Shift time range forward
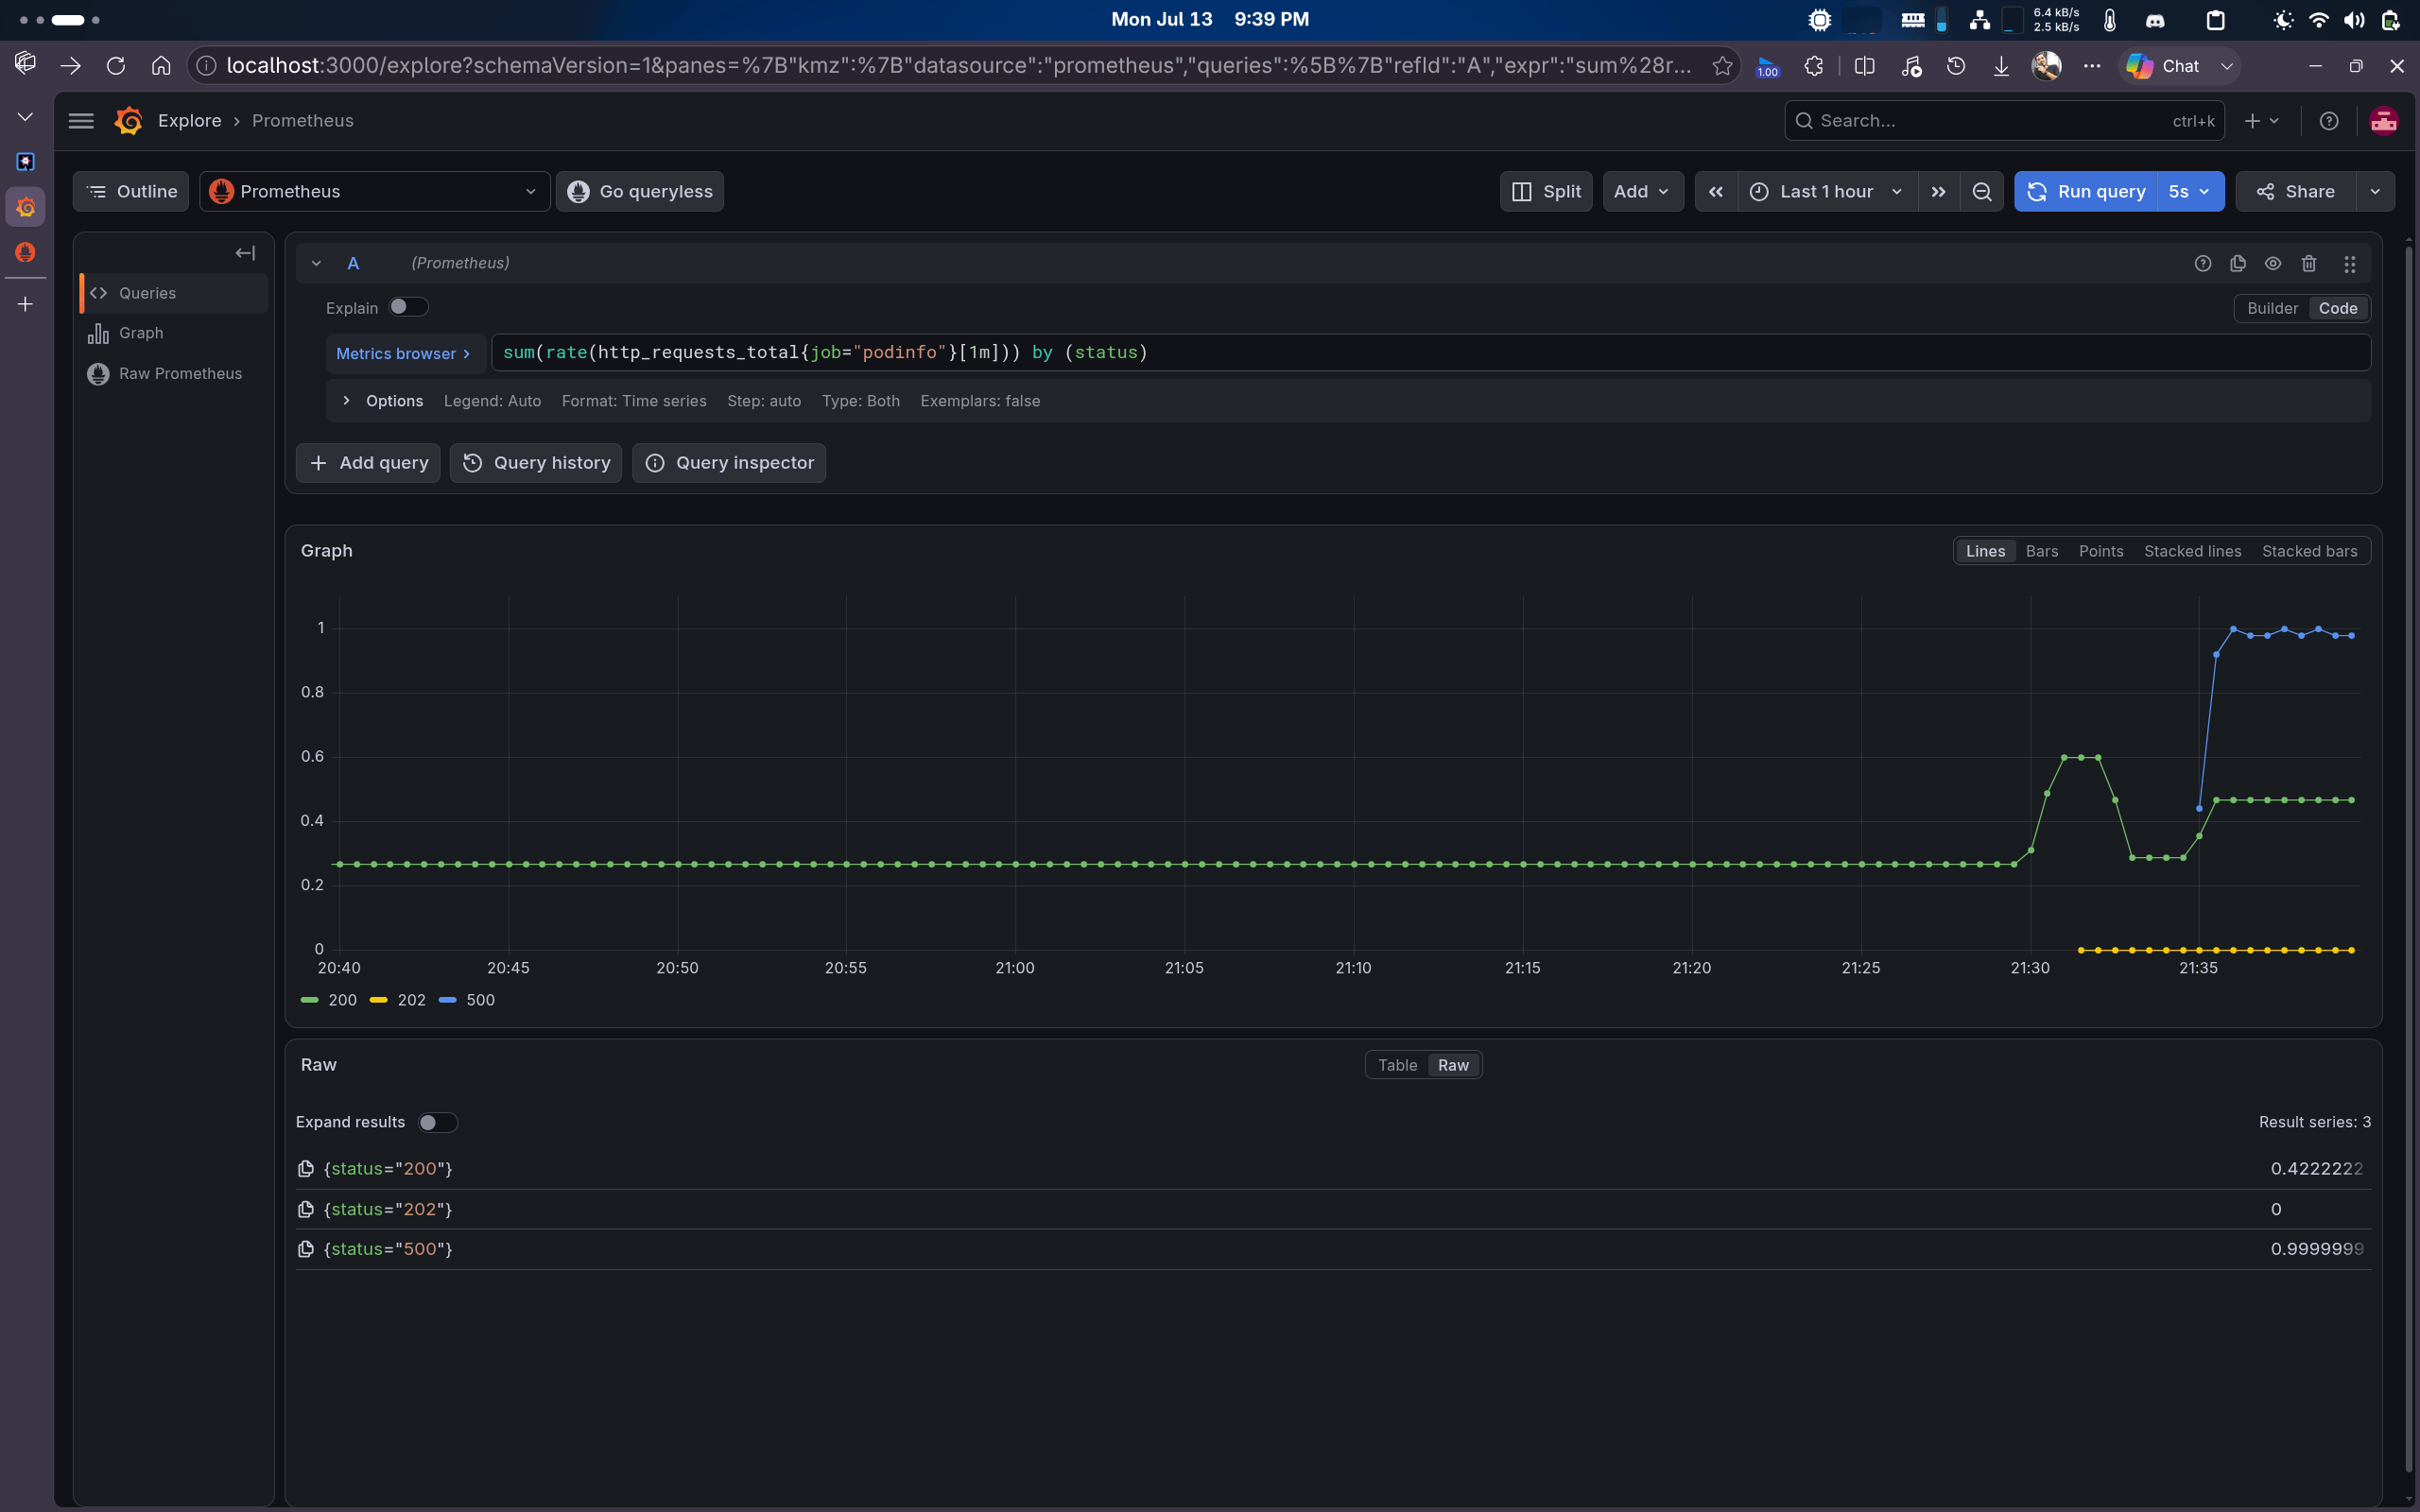 point(1939,191)
